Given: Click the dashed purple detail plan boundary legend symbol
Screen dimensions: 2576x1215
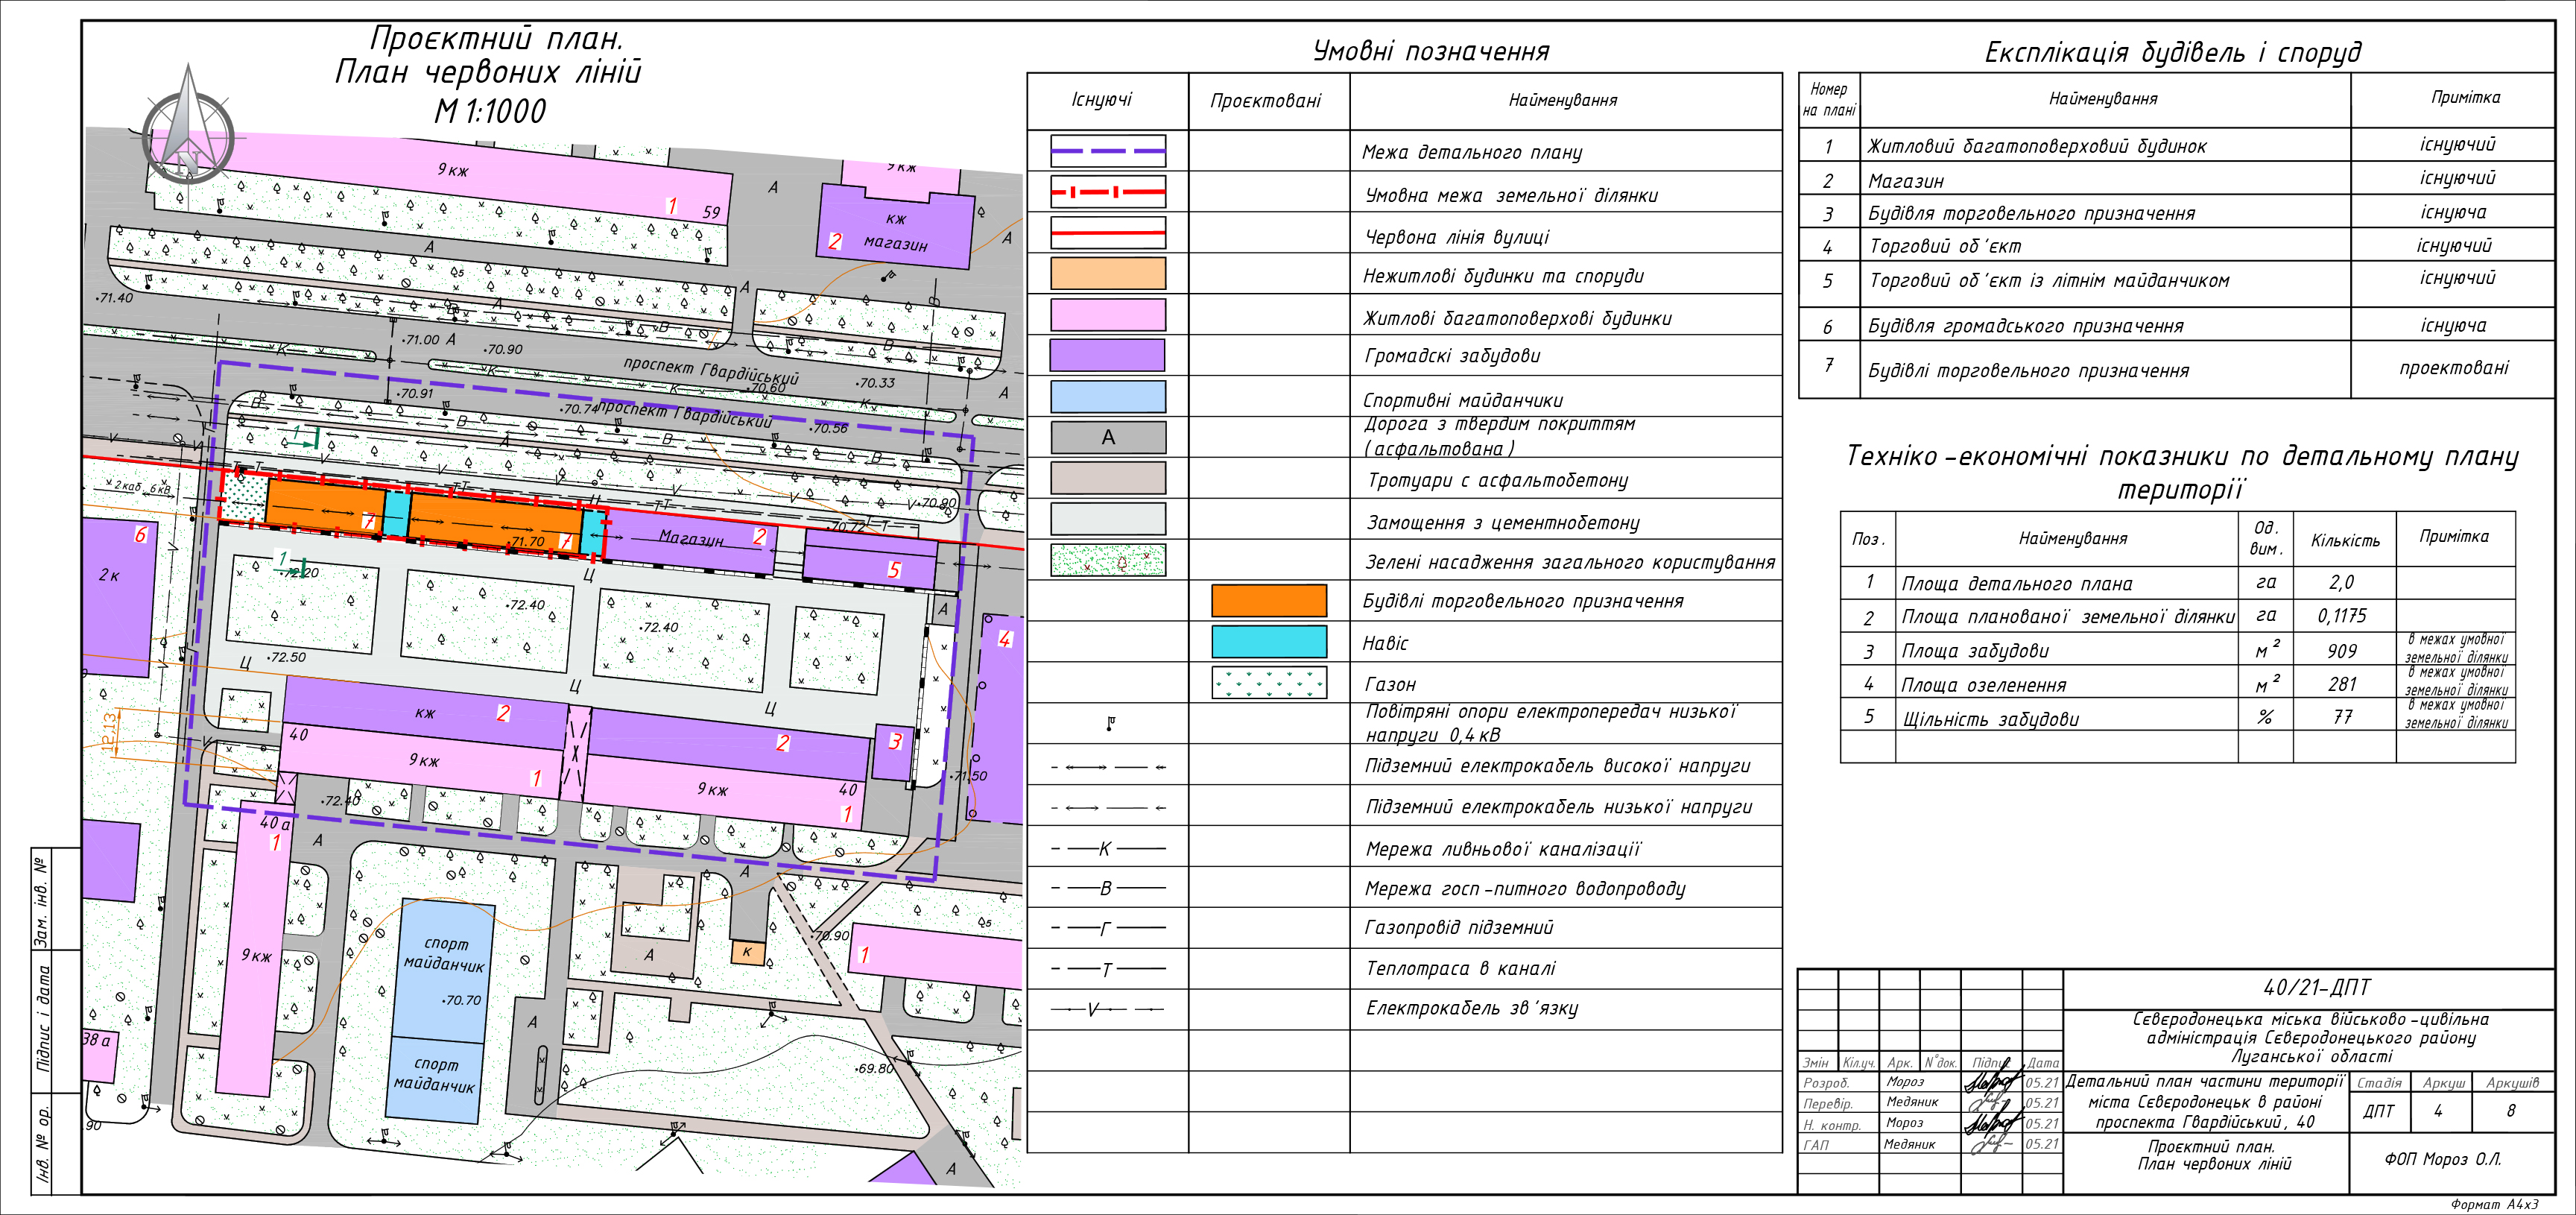Looking at the screenshot, I should [1107, 152].
